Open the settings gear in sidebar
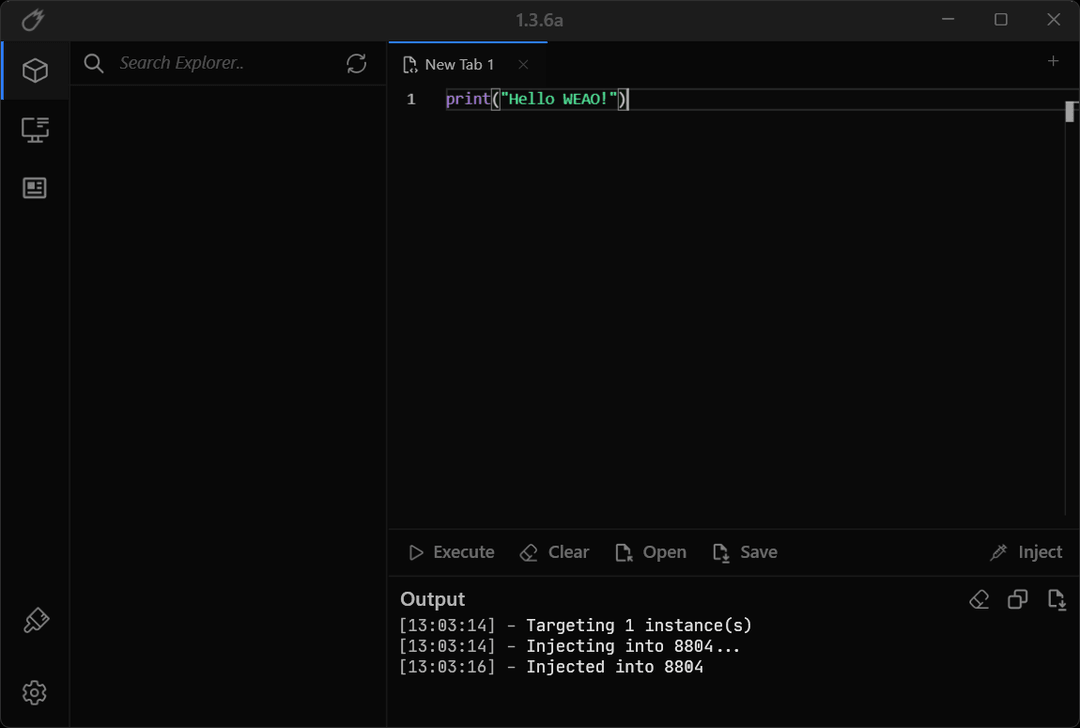Screen dimensions: 1080x728 [34, 692]
